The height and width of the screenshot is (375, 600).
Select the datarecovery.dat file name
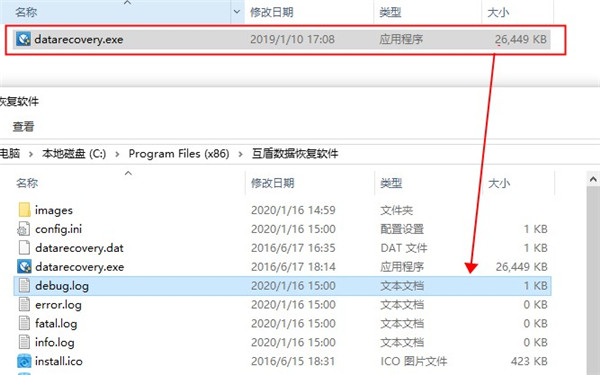point(79,248)
